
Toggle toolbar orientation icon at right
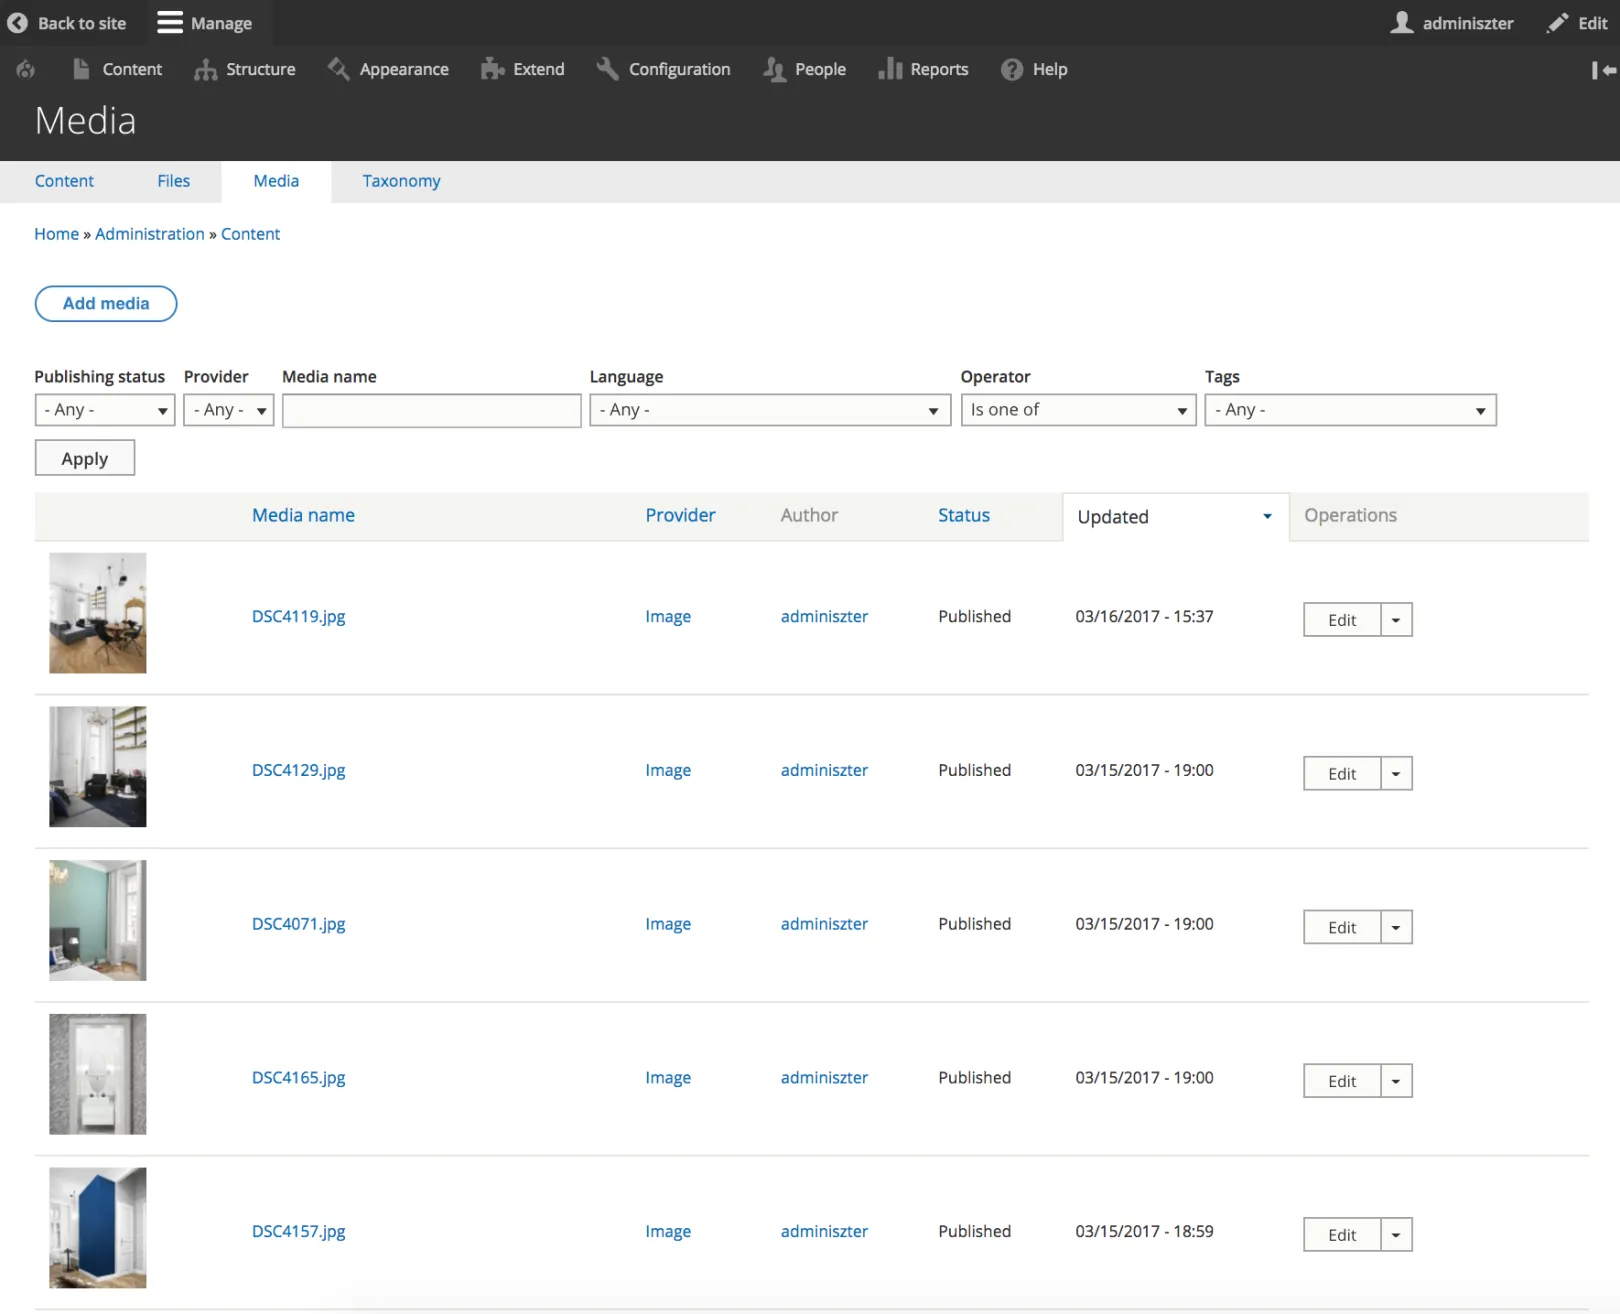[x=1603, y=70]
